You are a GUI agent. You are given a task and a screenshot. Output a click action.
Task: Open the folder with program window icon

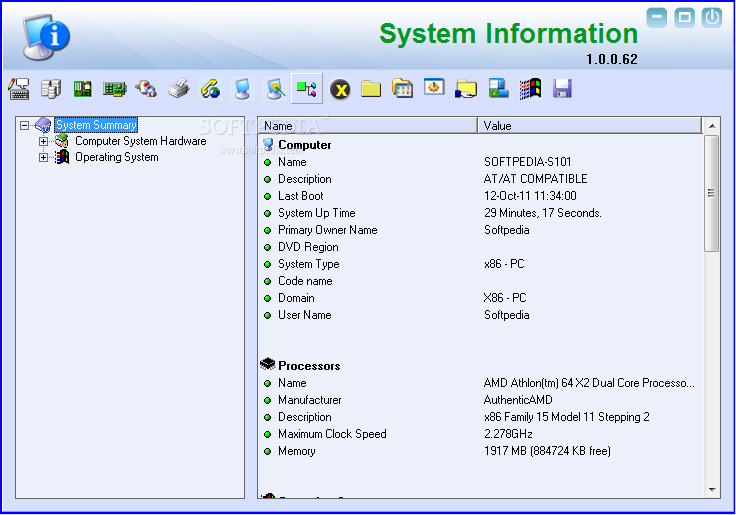click(402, 89)
